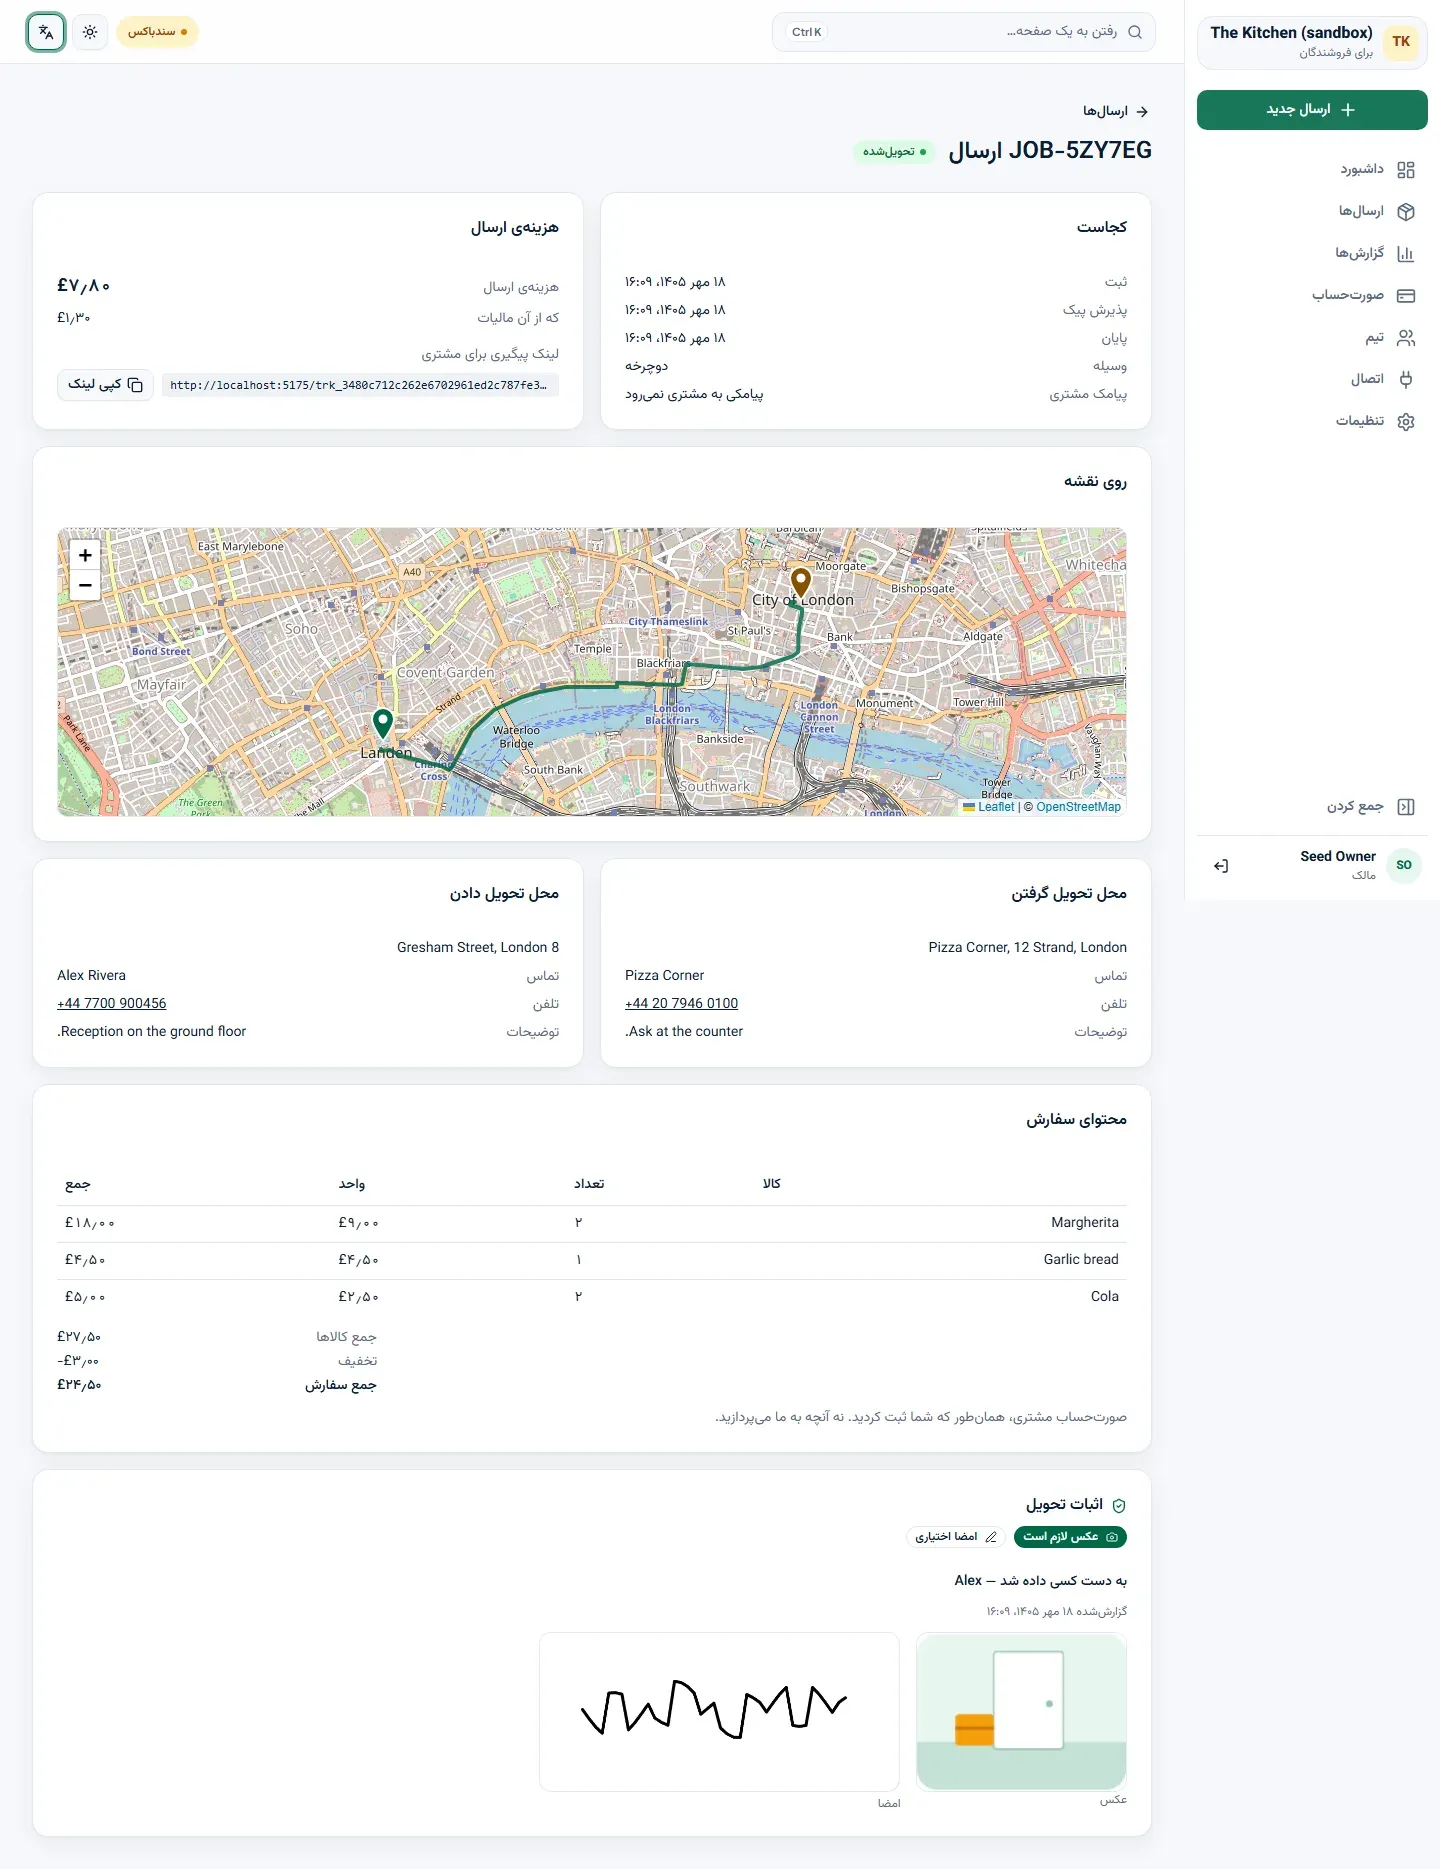Click the TK vendor avatar

click(x=1401, y=42)
